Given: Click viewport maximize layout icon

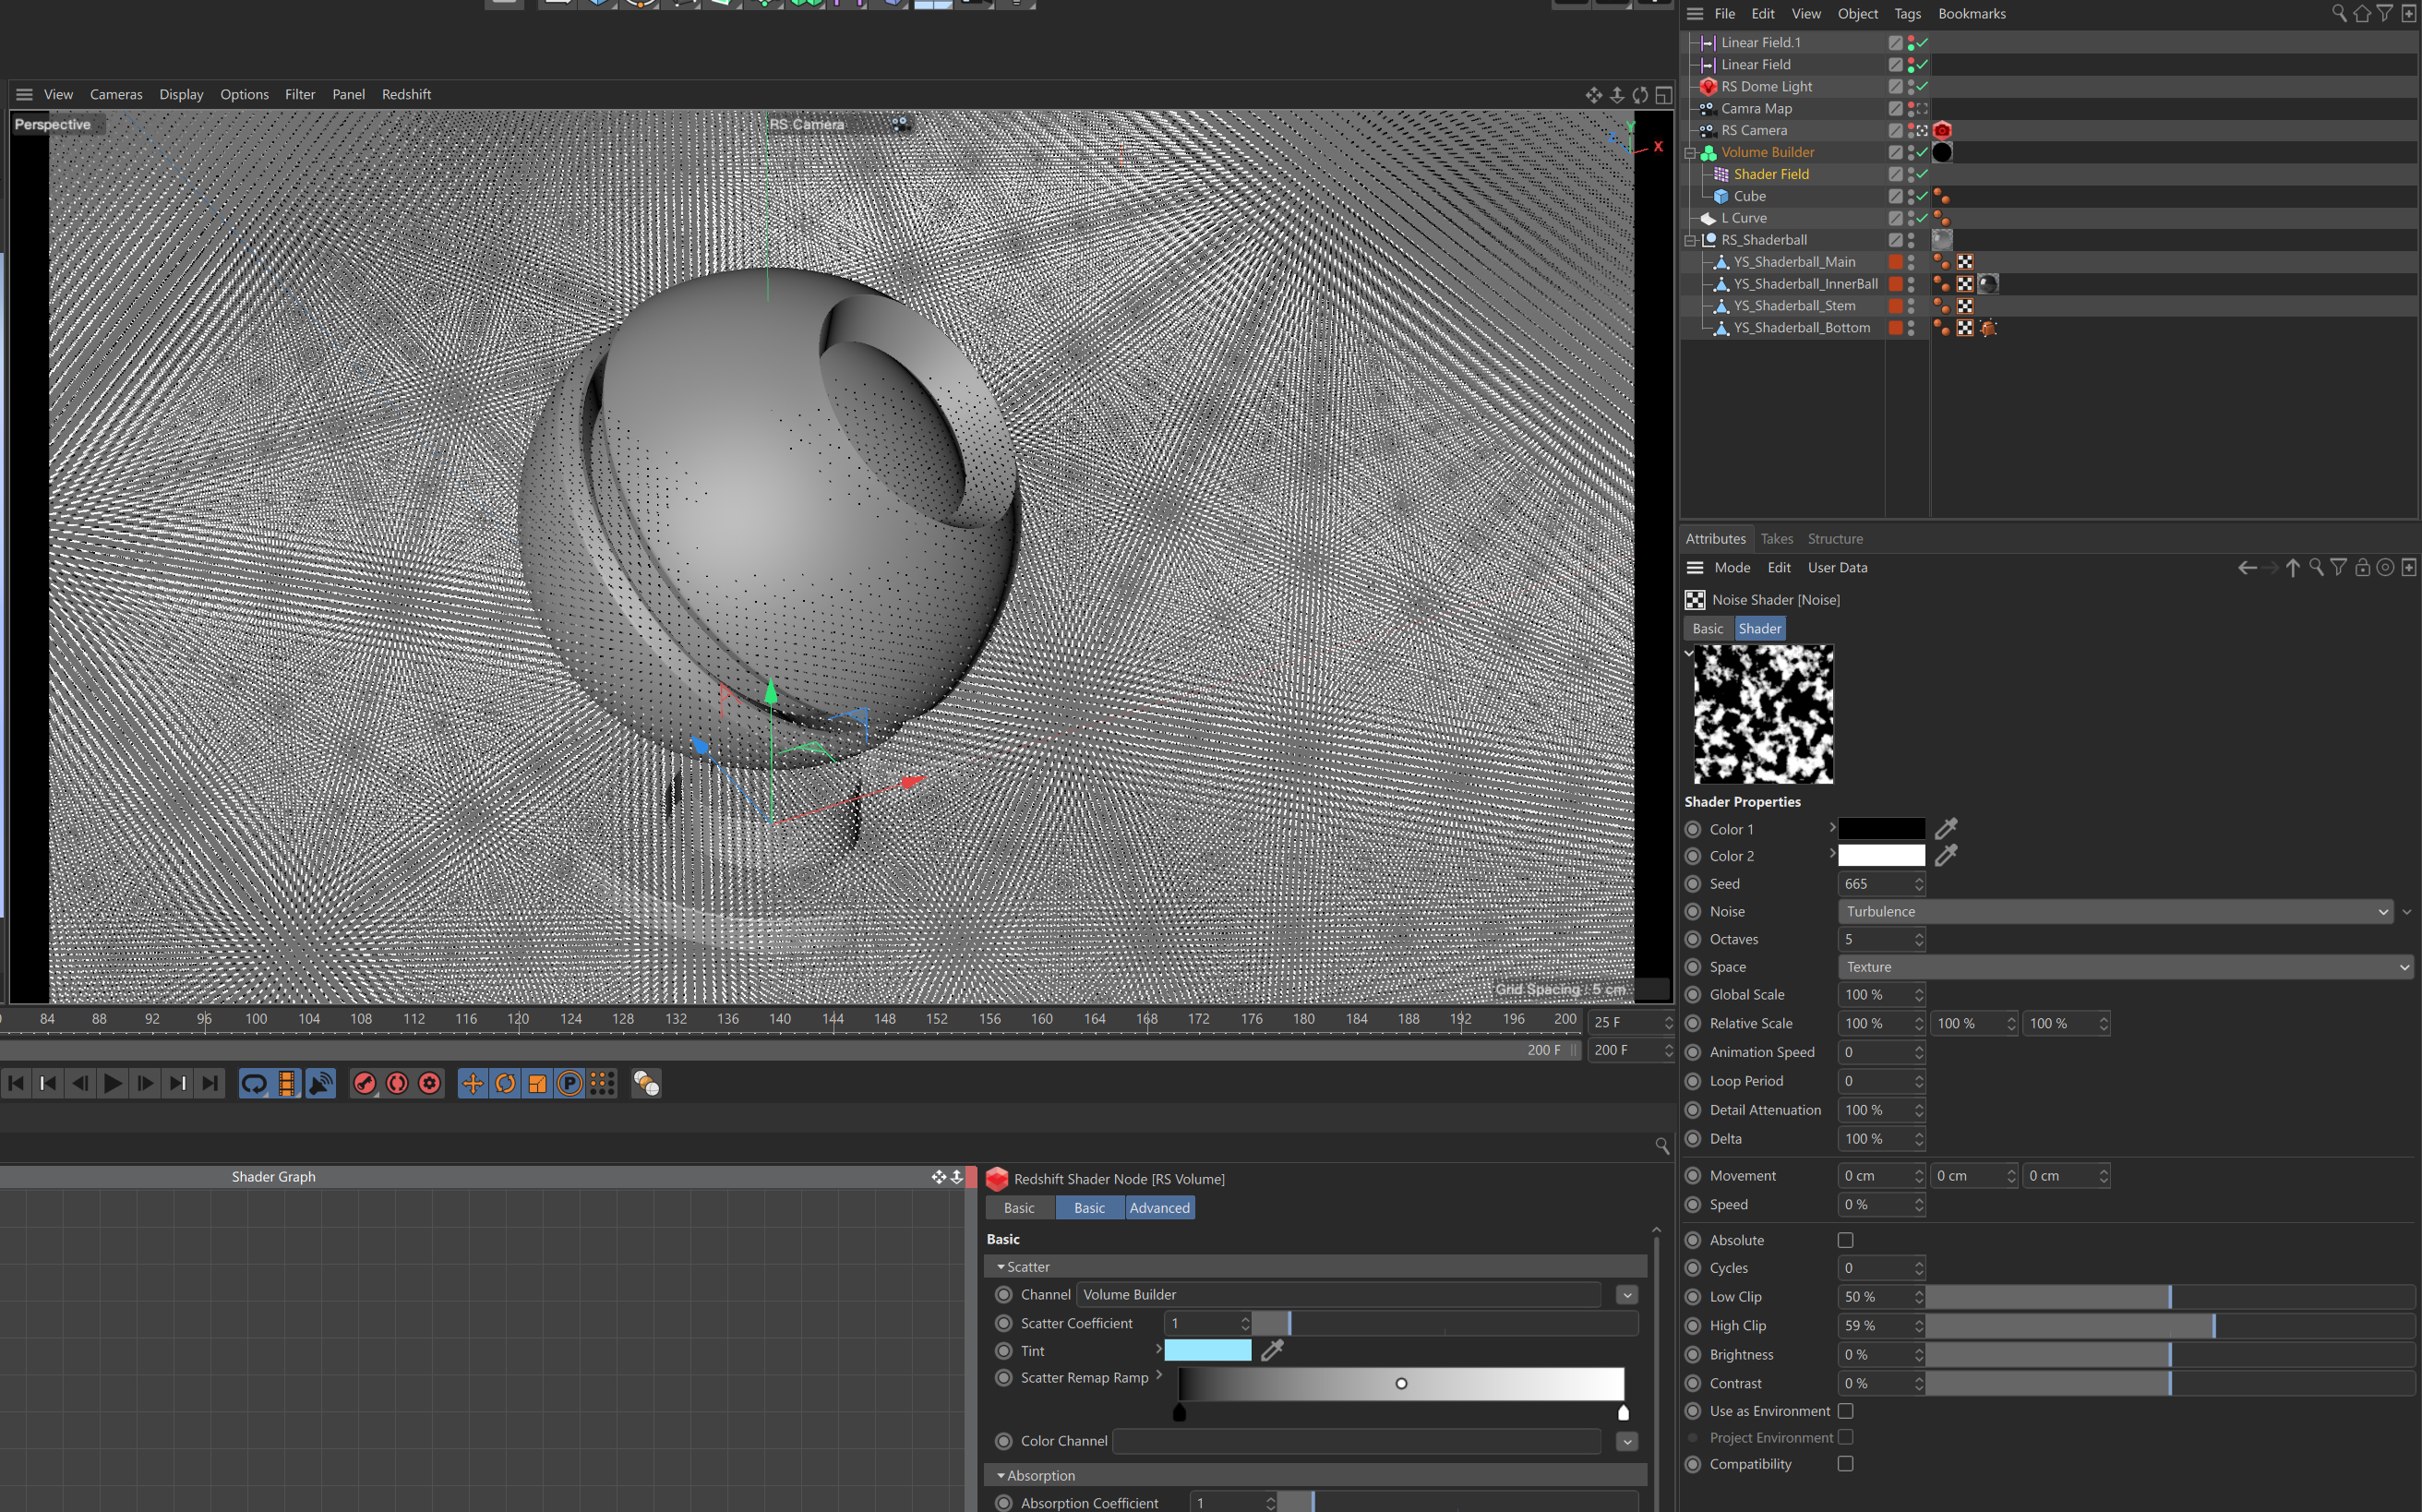Looking at the screenshot, I should [1664, 94].
